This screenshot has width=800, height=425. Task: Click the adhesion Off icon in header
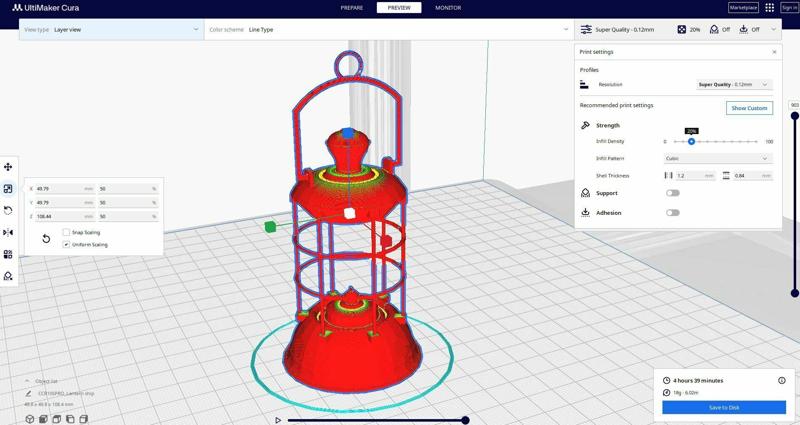tap(744, 30)
